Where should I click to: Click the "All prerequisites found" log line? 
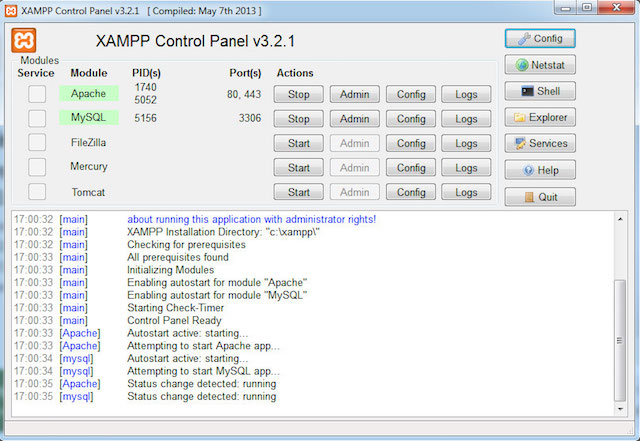coord(178,257)
